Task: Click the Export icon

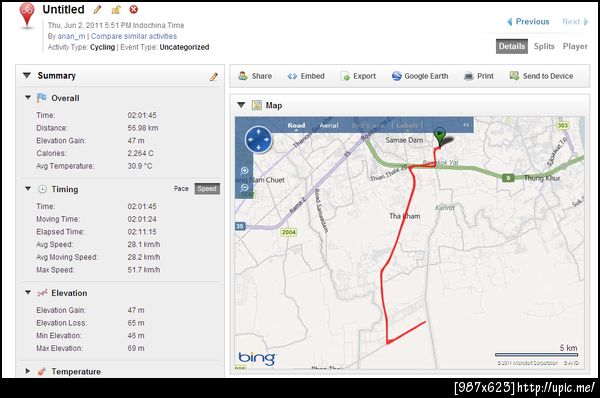Action: tap(345, 76)
